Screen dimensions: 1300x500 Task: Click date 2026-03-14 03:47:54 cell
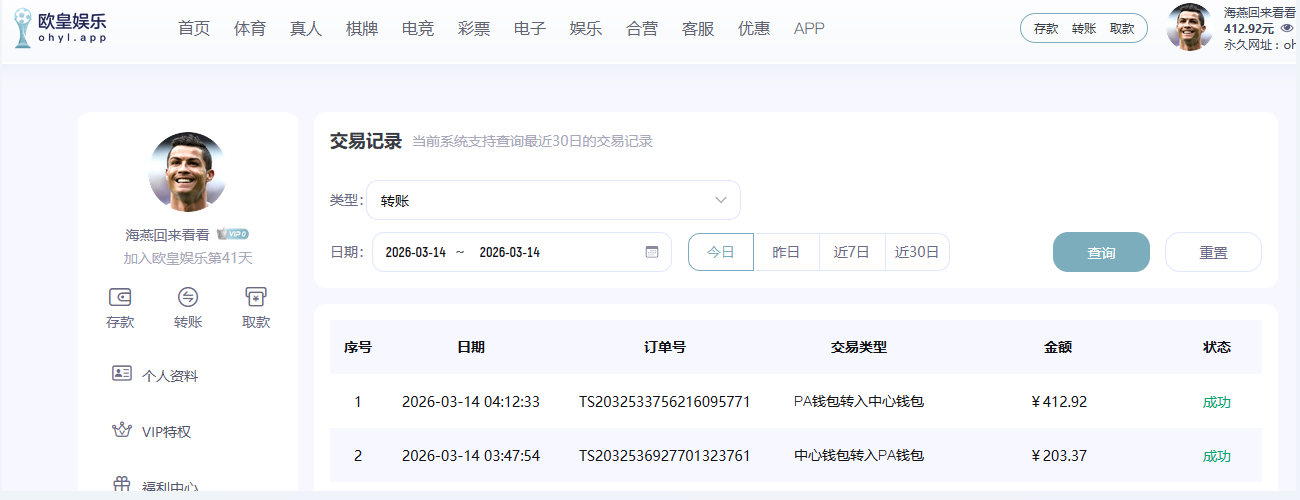(471, 456)
